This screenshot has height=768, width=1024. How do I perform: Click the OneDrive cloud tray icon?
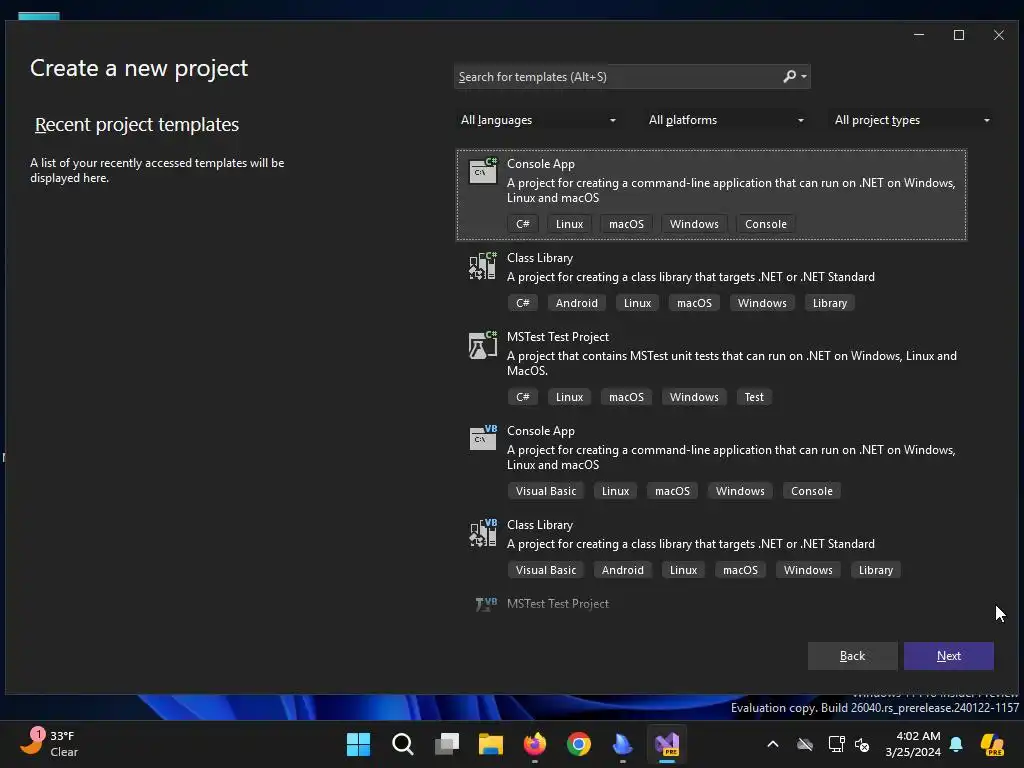coord(805,744)
